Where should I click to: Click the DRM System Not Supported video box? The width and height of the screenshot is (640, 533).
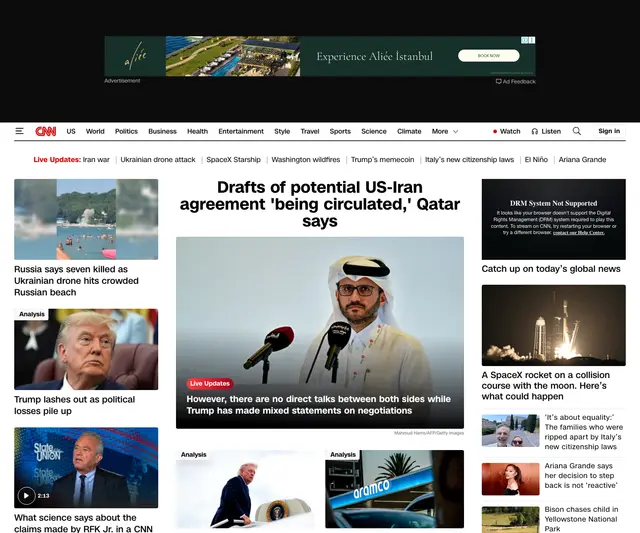pyautogui.click(x=553, y=219)
